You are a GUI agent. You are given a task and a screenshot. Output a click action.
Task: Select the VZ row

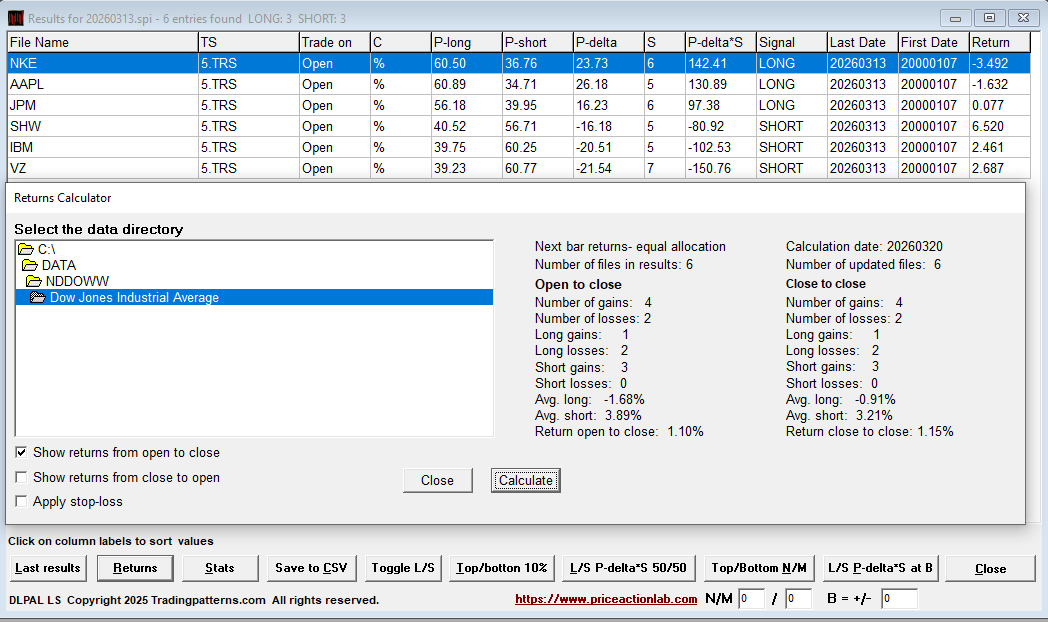(519, 168)
